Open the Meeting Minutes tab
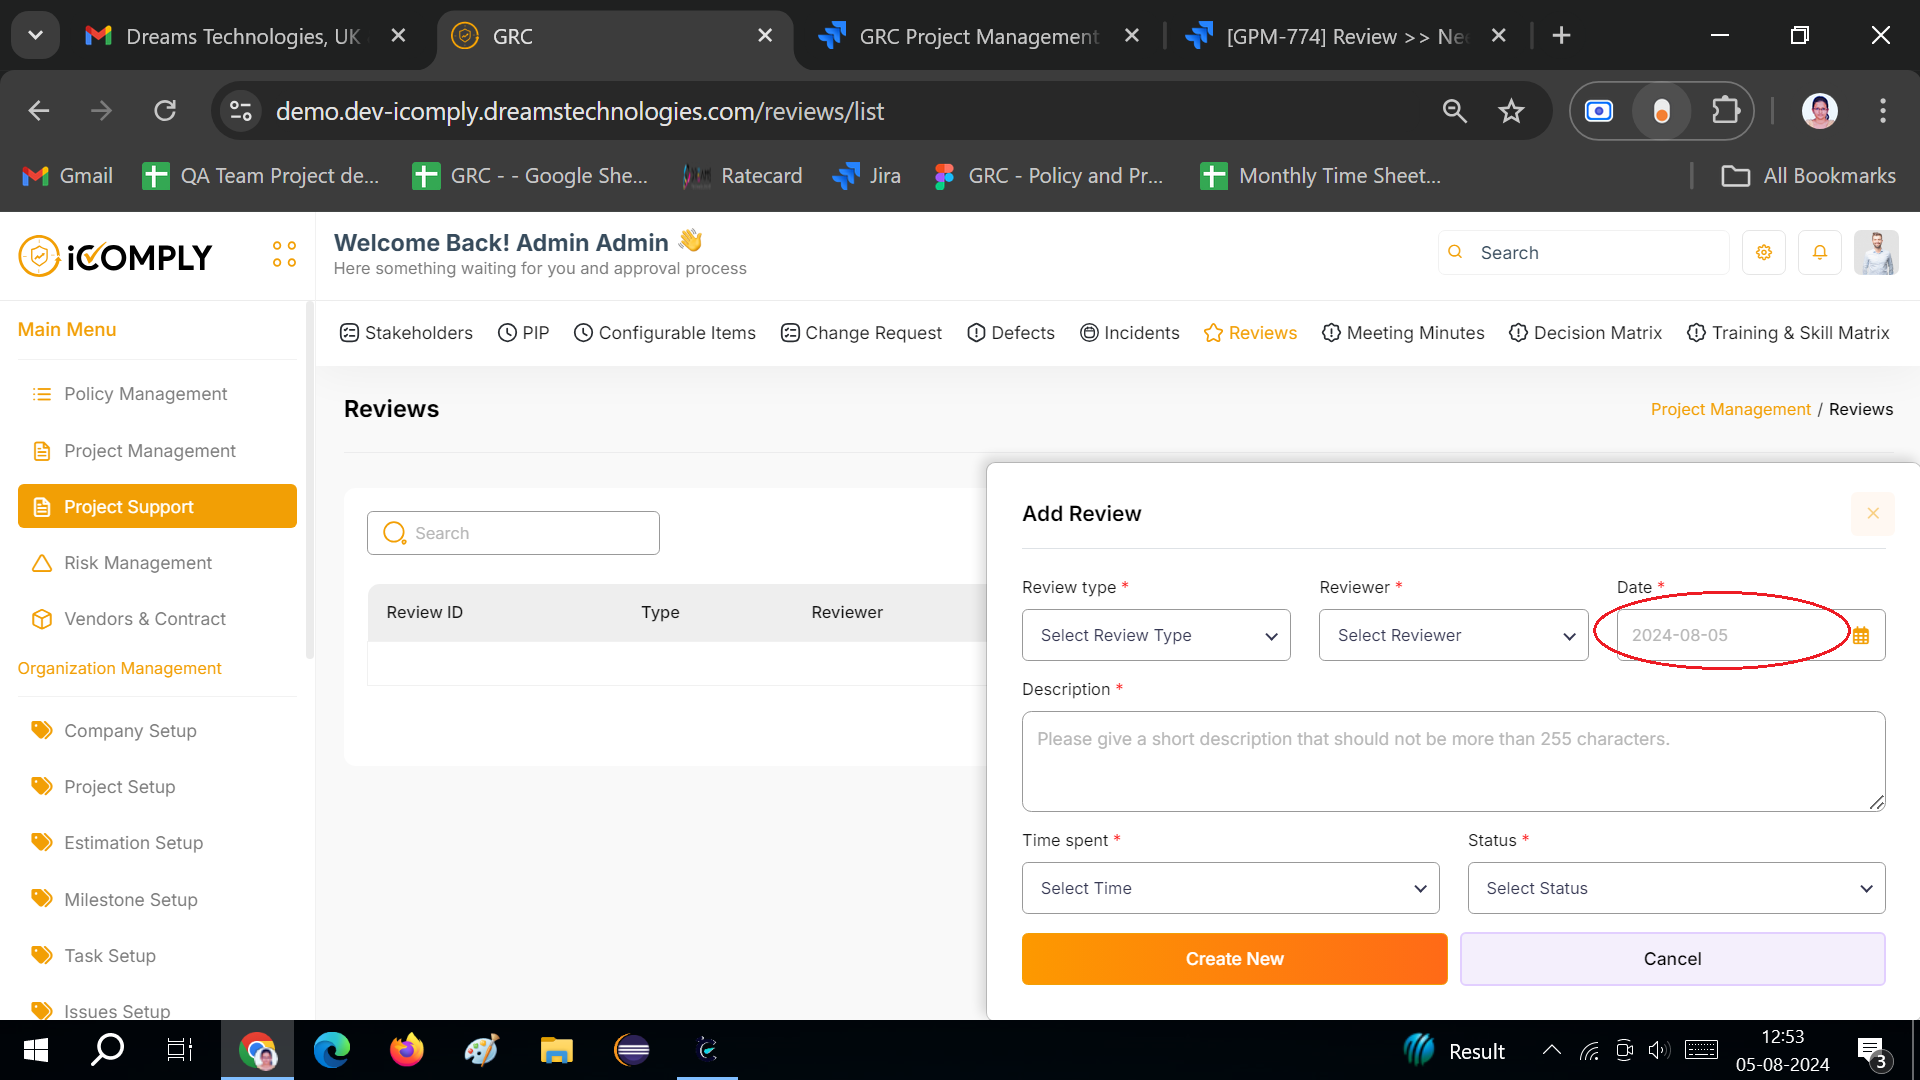This screenshot has width=1920, height=1080. 1403,333
